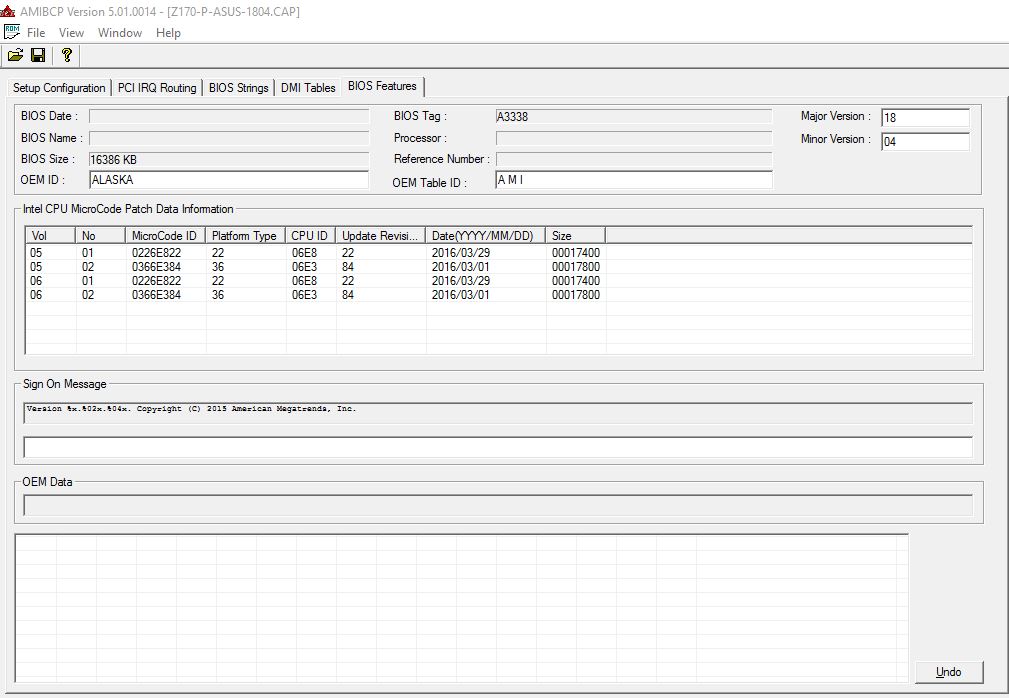1009x698 pixels.
Task: Click the Help question mark icon
Action: point(66,55)
